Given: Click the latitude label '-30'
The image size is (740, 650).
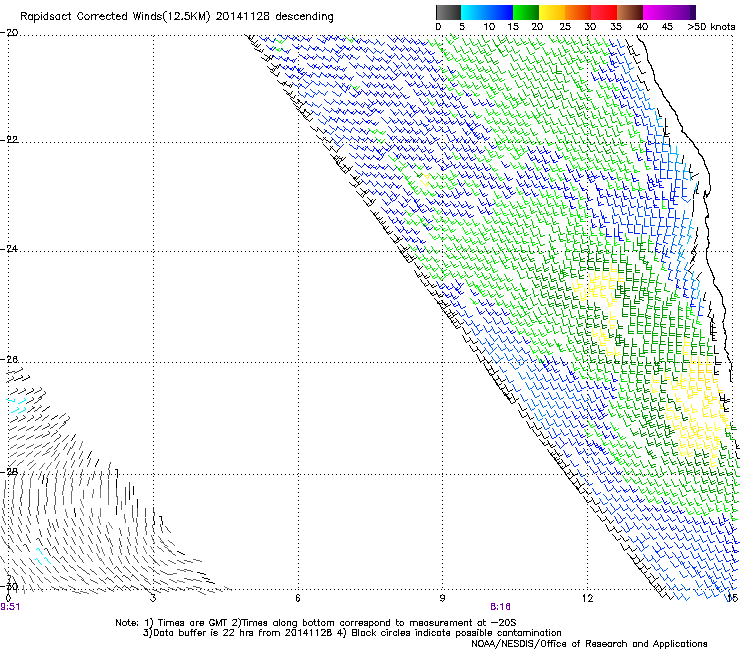Looking at the screenshot, I should (x=9, y=586).
